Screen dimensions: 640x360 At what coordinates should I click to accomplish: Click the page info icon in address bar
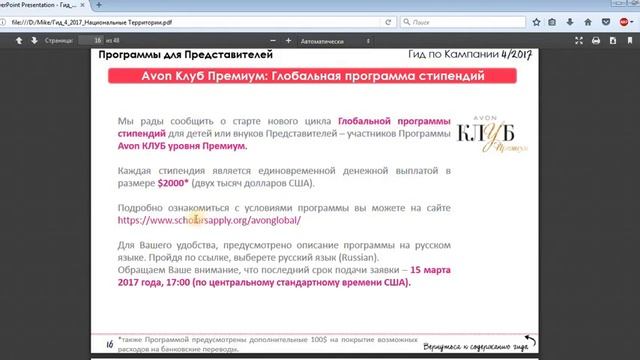[x=3, y=22]
